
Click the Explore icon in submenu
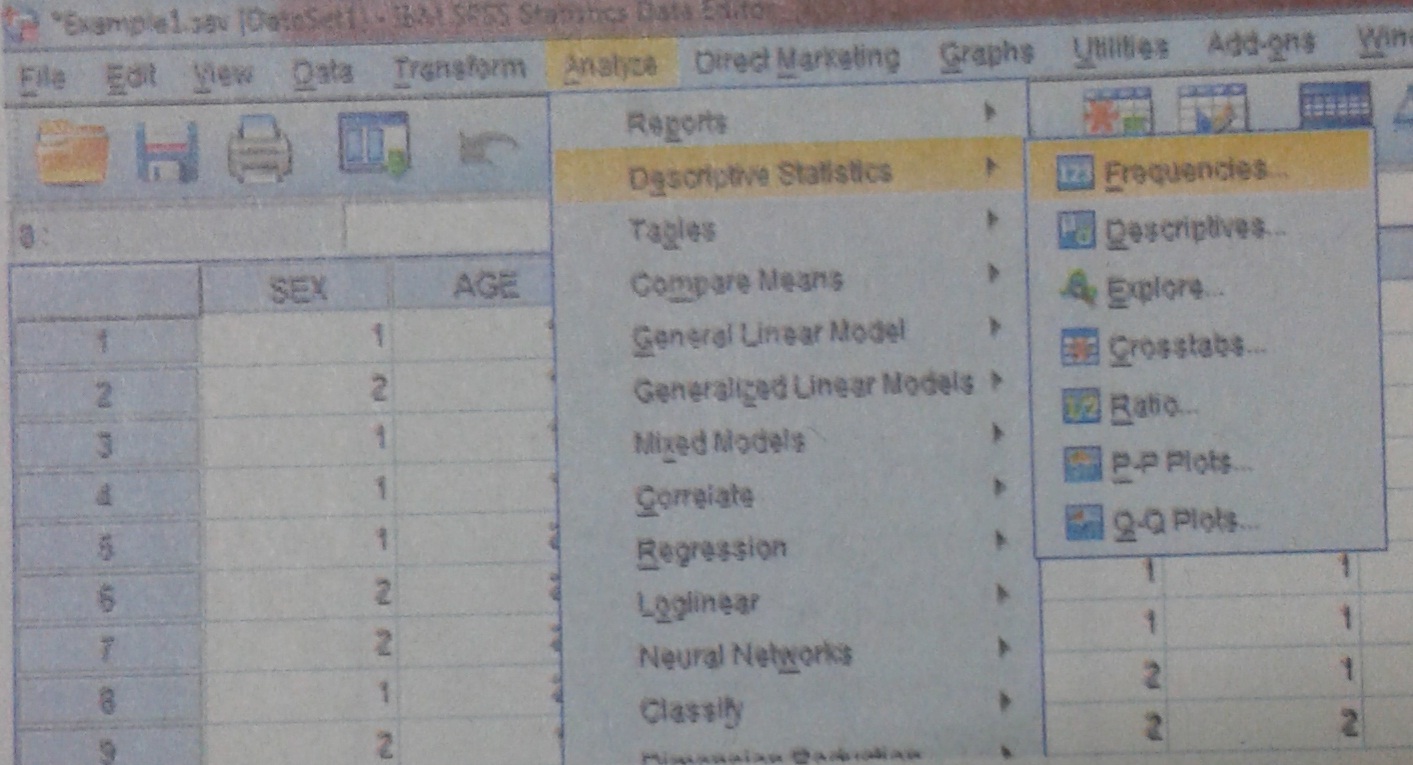tap(1080, 290)
